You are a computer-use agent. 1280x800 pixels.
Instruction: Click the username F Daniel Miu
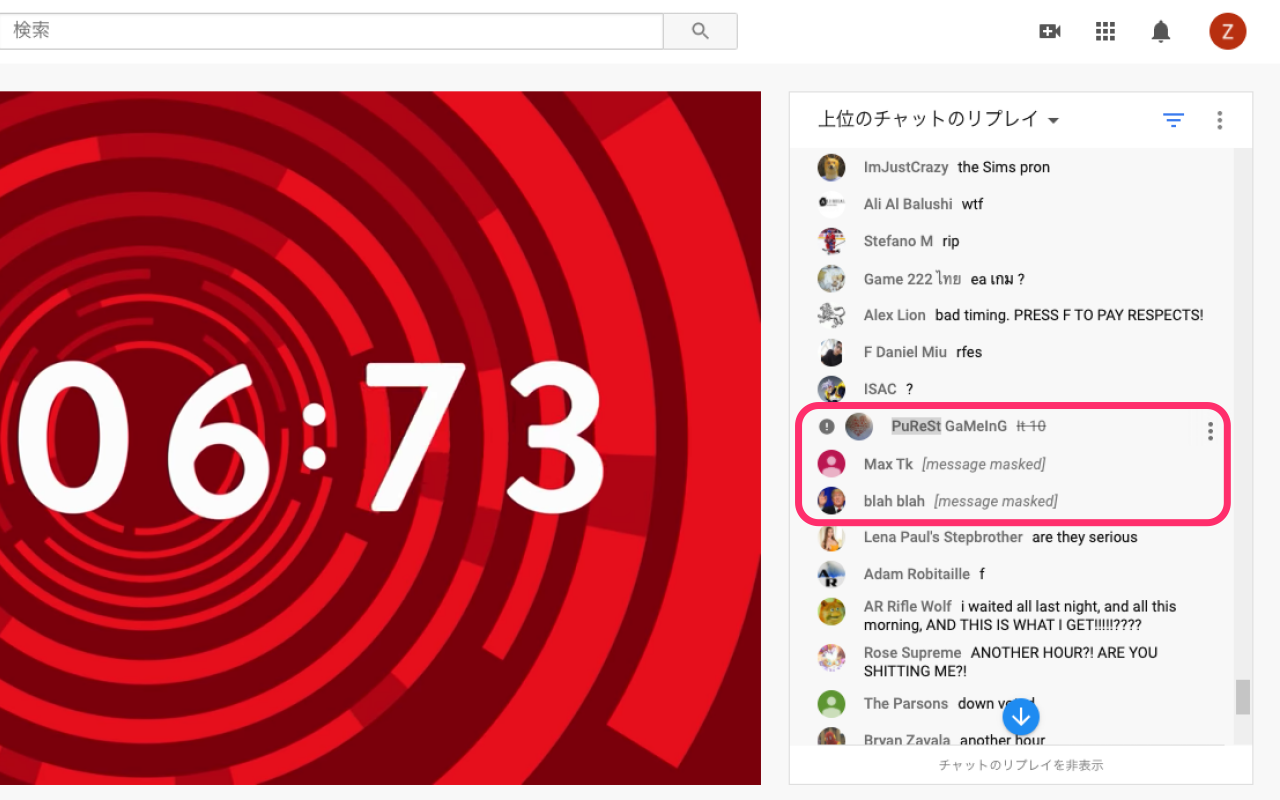[905, 352]
